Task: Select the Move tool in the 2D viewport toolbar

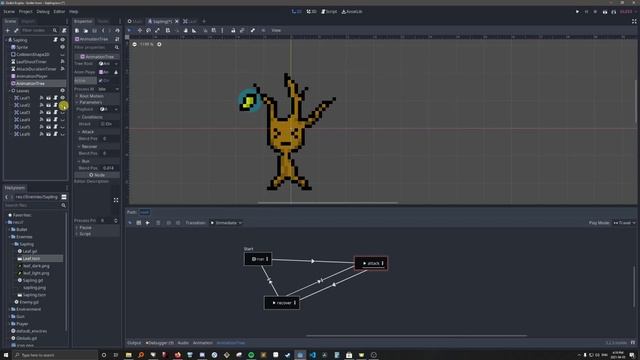Action: pyautogui.click(x=140, y=30)
